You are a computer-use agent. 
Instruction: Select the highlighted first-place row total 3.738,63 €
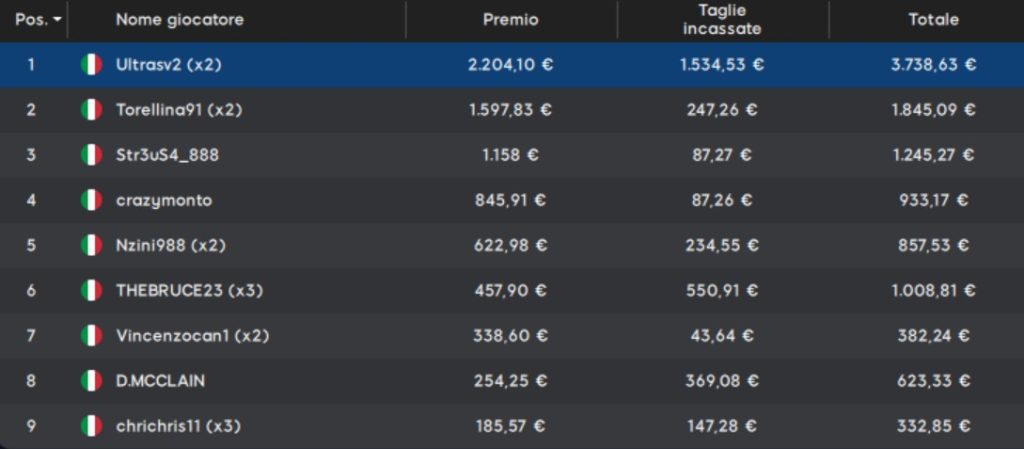click(x=933, y=65)
